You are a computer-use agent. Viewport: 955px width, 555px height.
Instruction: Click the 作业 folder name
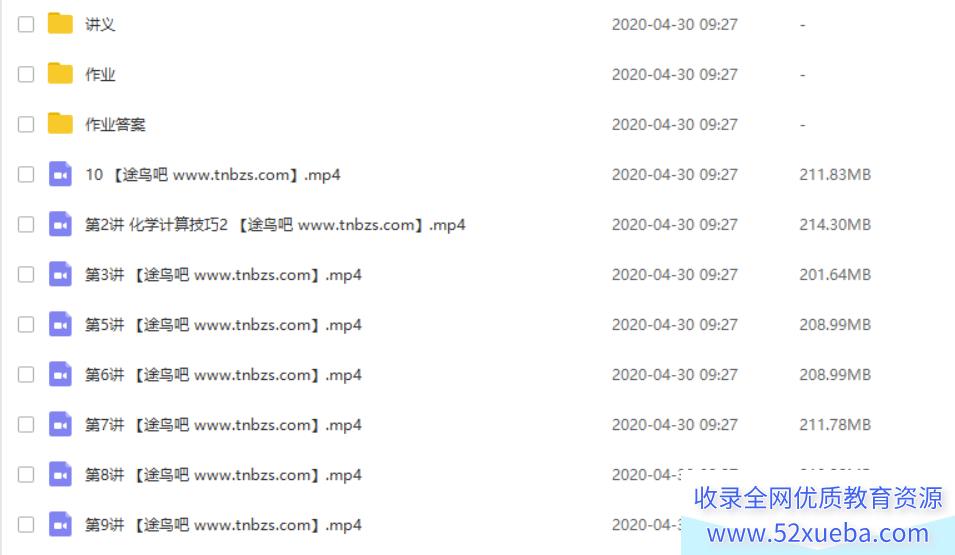100,74
